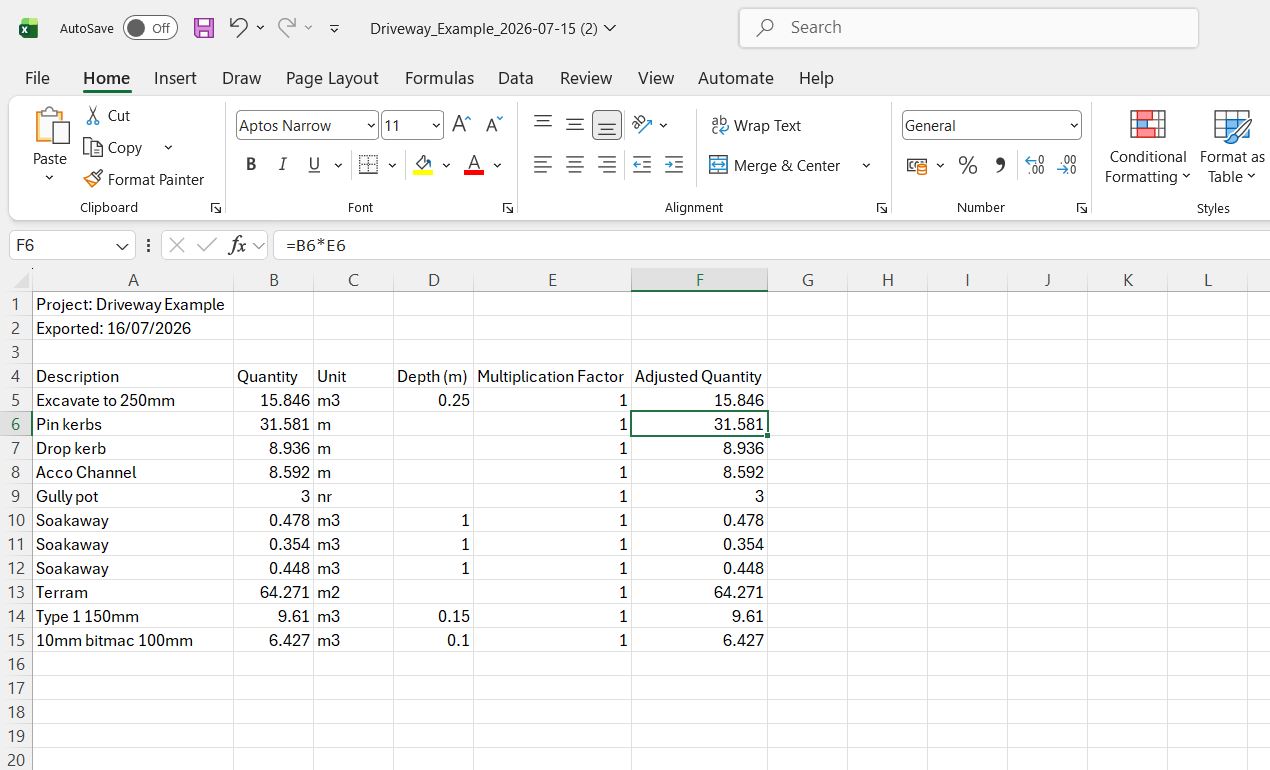Toggle underline formatting
Screen dimensions: 1270x770
click(x=314, y=165)
